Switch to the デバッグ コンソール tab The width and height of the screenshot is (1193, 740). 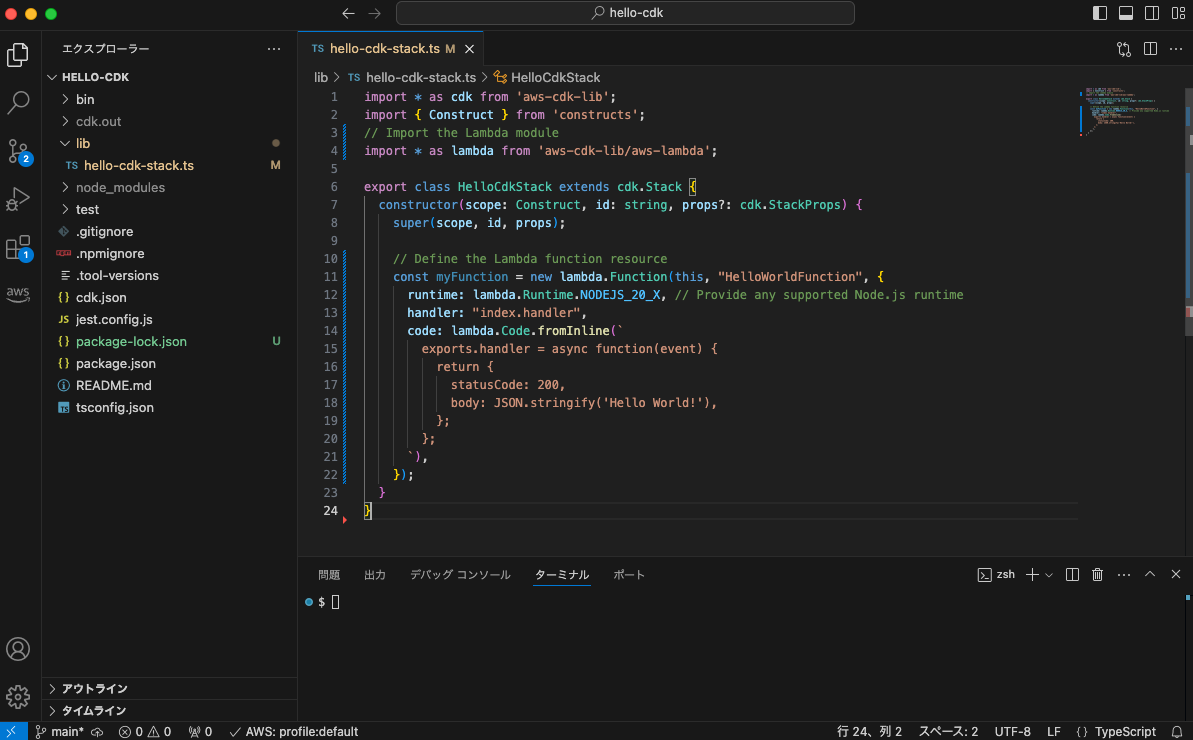460,575
